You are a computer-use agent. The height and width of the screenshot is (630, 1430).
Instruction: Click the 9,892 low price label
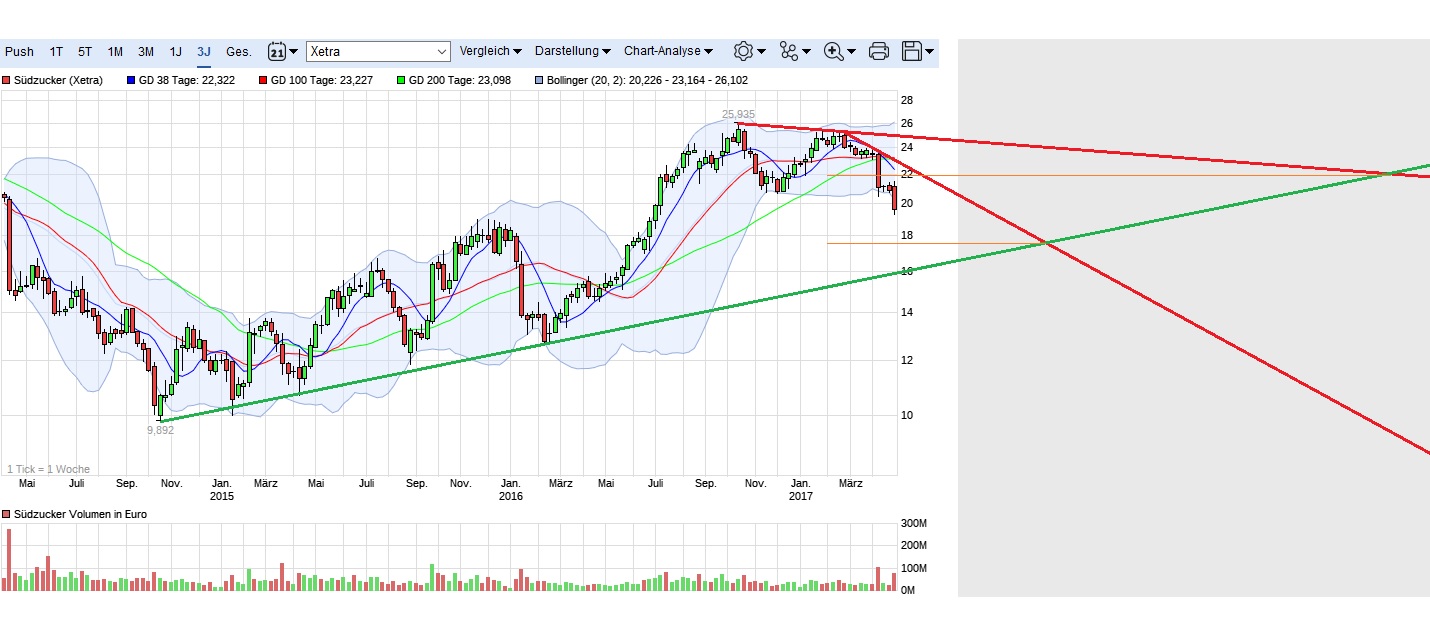pyautogui.click(x=160, y=430)
